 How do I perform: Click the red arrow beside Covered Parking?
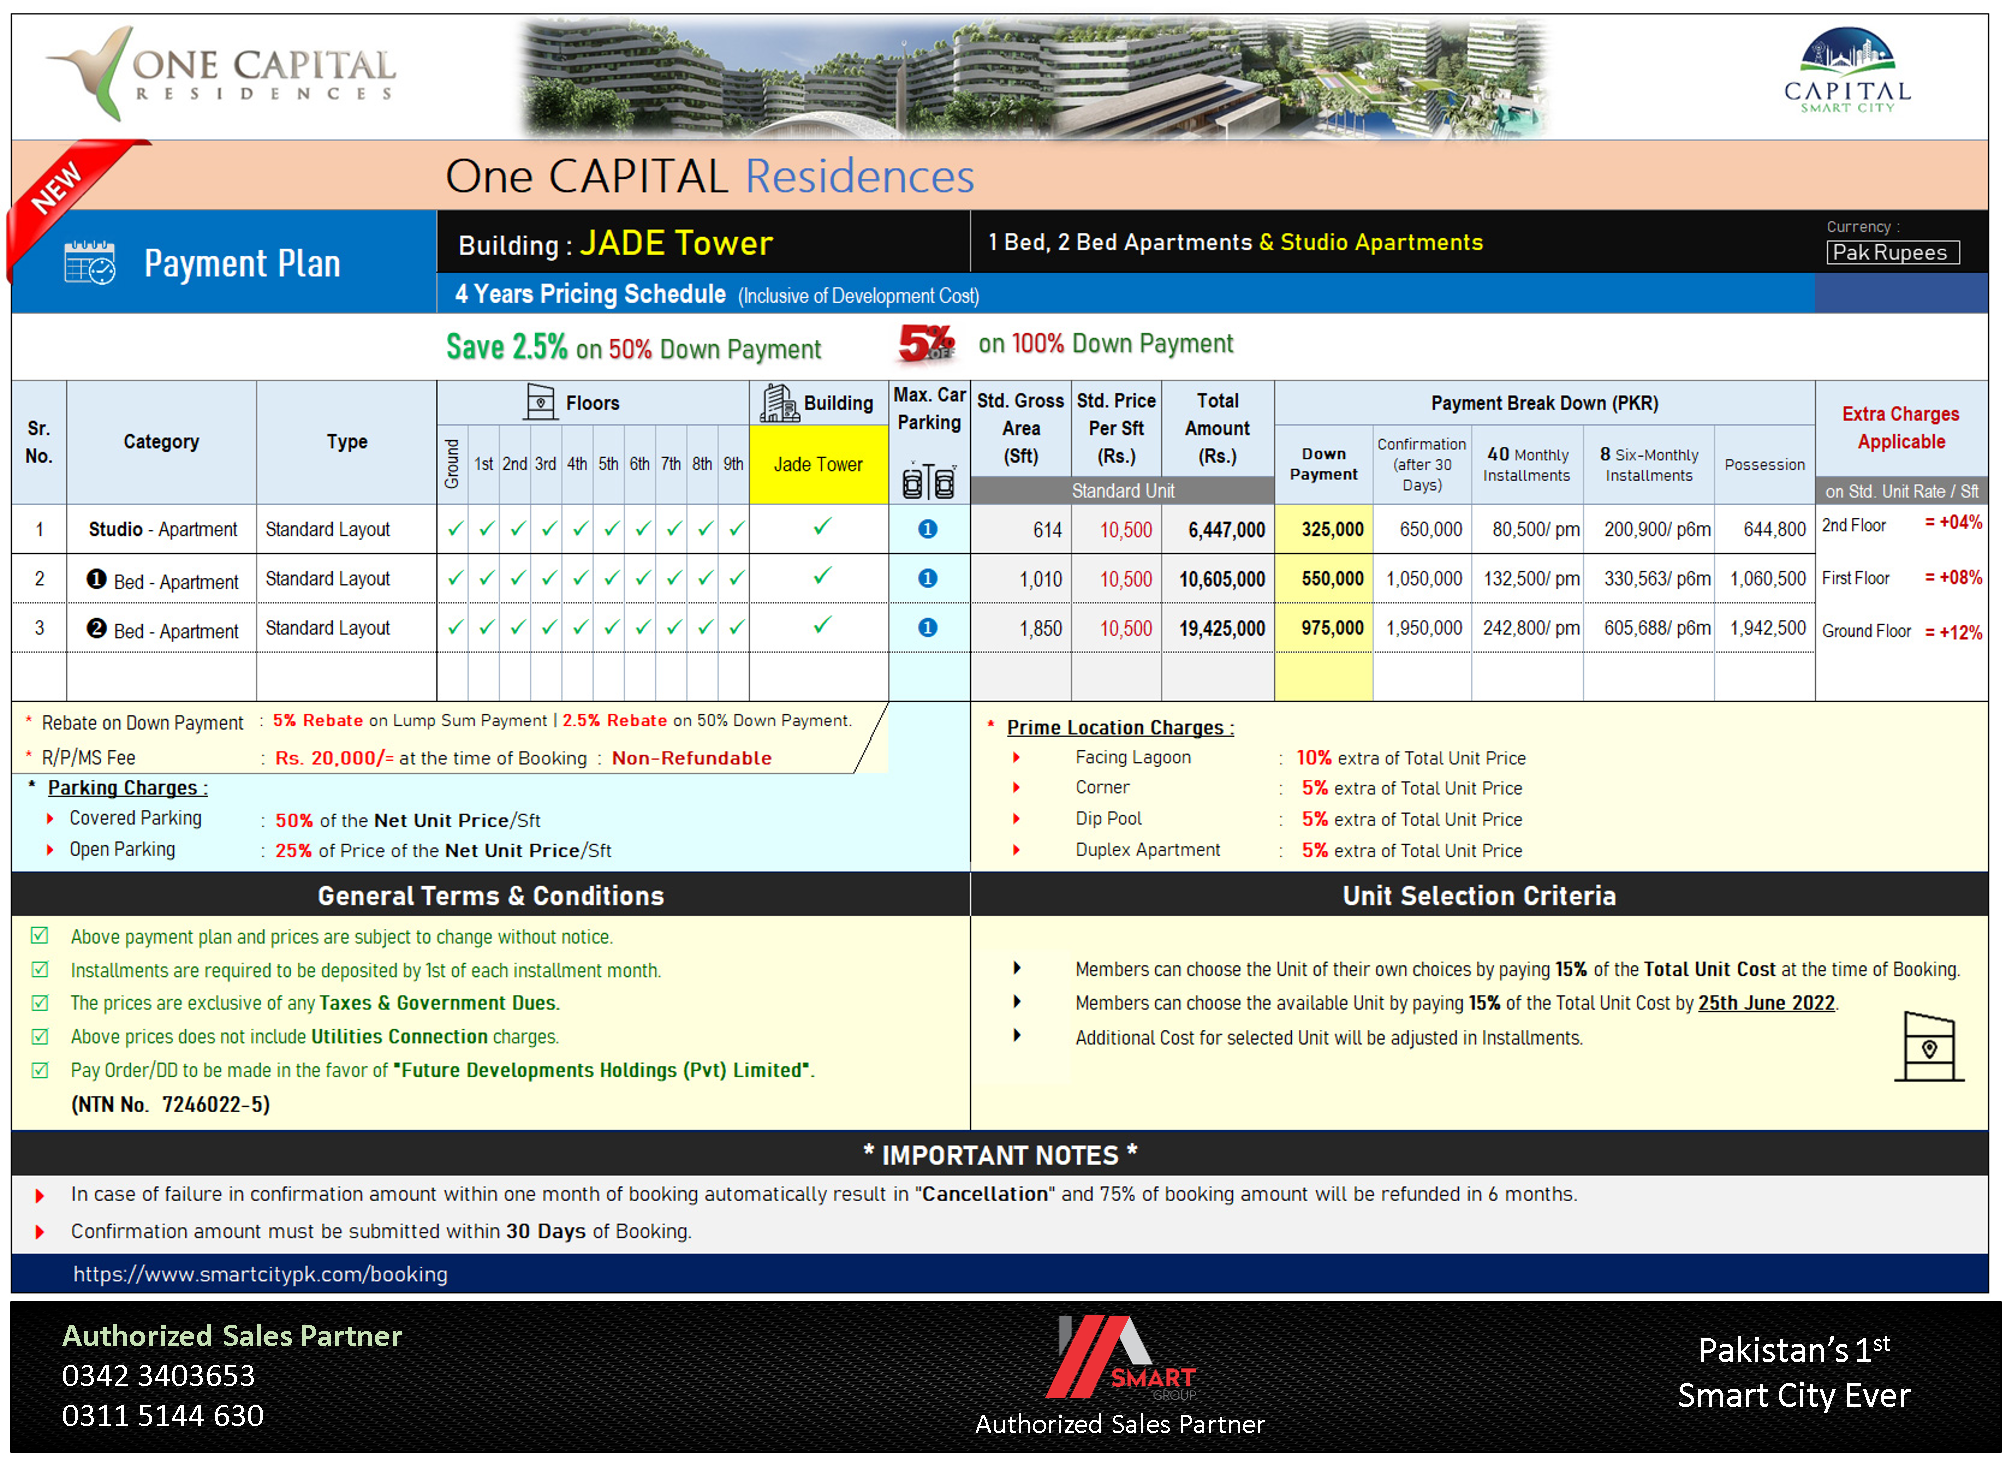pyautogui.click(x=50, y=819)
